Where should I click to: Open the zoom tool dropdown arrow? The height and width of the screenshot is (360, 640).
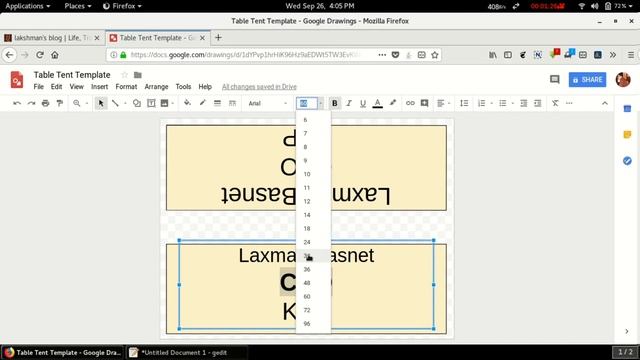[87, 103]
